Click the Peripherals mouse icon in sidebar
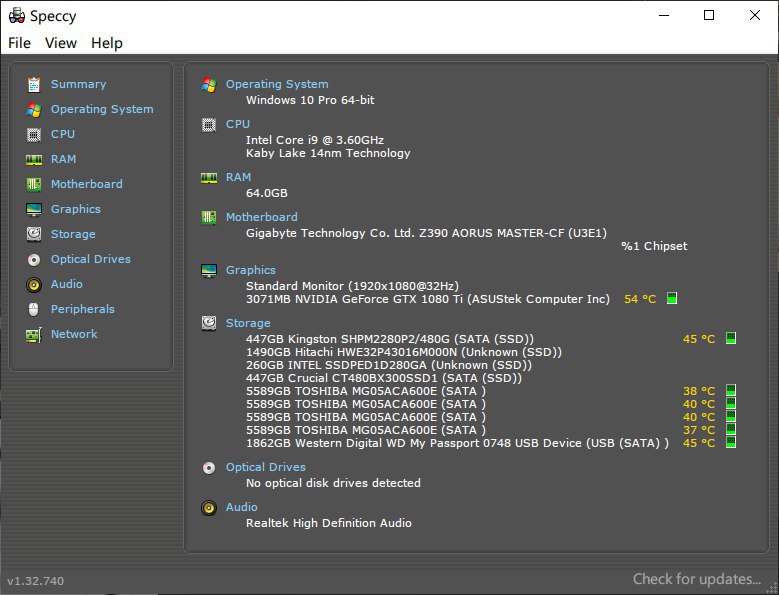The image size is (779, 595). (34, 309)
